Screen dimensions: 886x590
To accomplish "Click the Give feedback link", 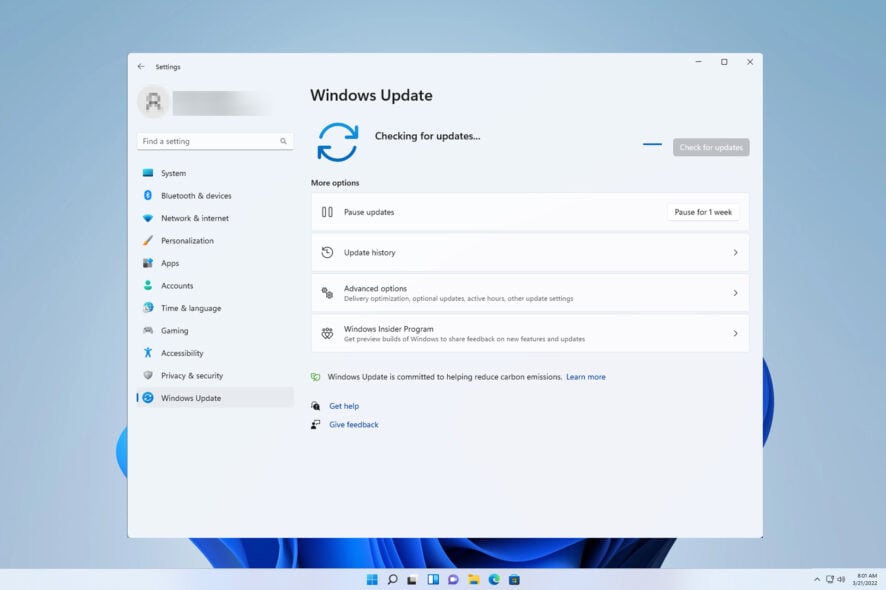I will 354,424.
